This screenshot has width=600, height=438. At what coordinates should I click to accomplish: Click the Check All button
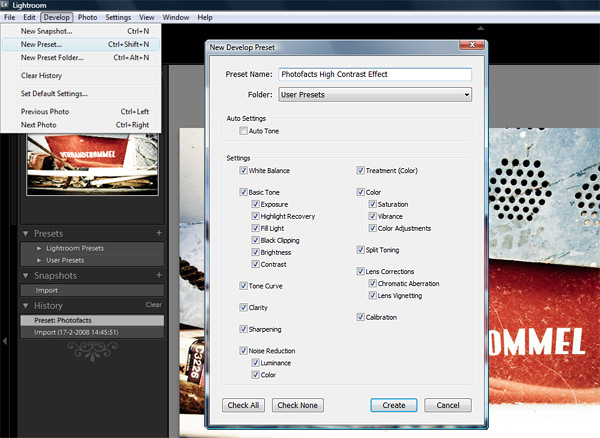pos(243,405)
